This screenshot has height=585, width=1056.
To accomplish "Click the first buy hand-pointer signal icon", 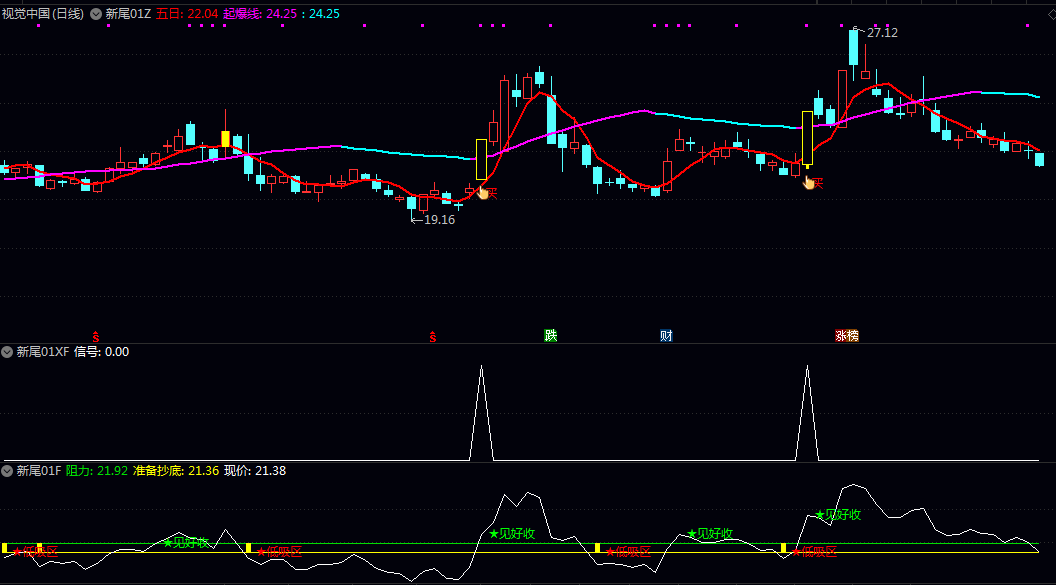I will click(483, 192).
